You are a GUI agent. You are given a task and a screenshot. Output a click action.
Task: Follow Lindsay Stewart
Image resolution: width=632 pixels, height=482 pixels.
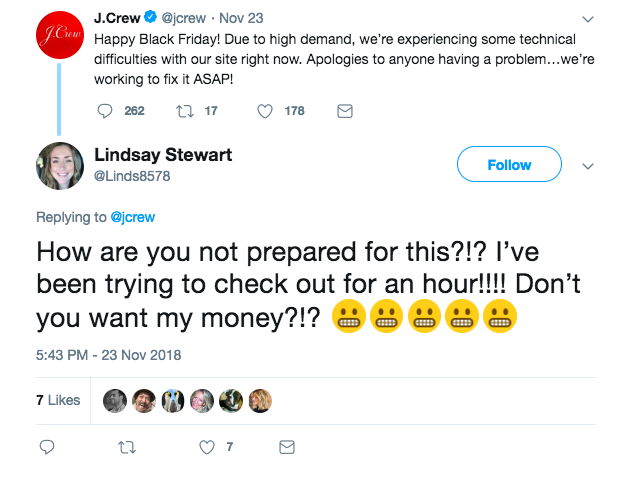(509, 164)
